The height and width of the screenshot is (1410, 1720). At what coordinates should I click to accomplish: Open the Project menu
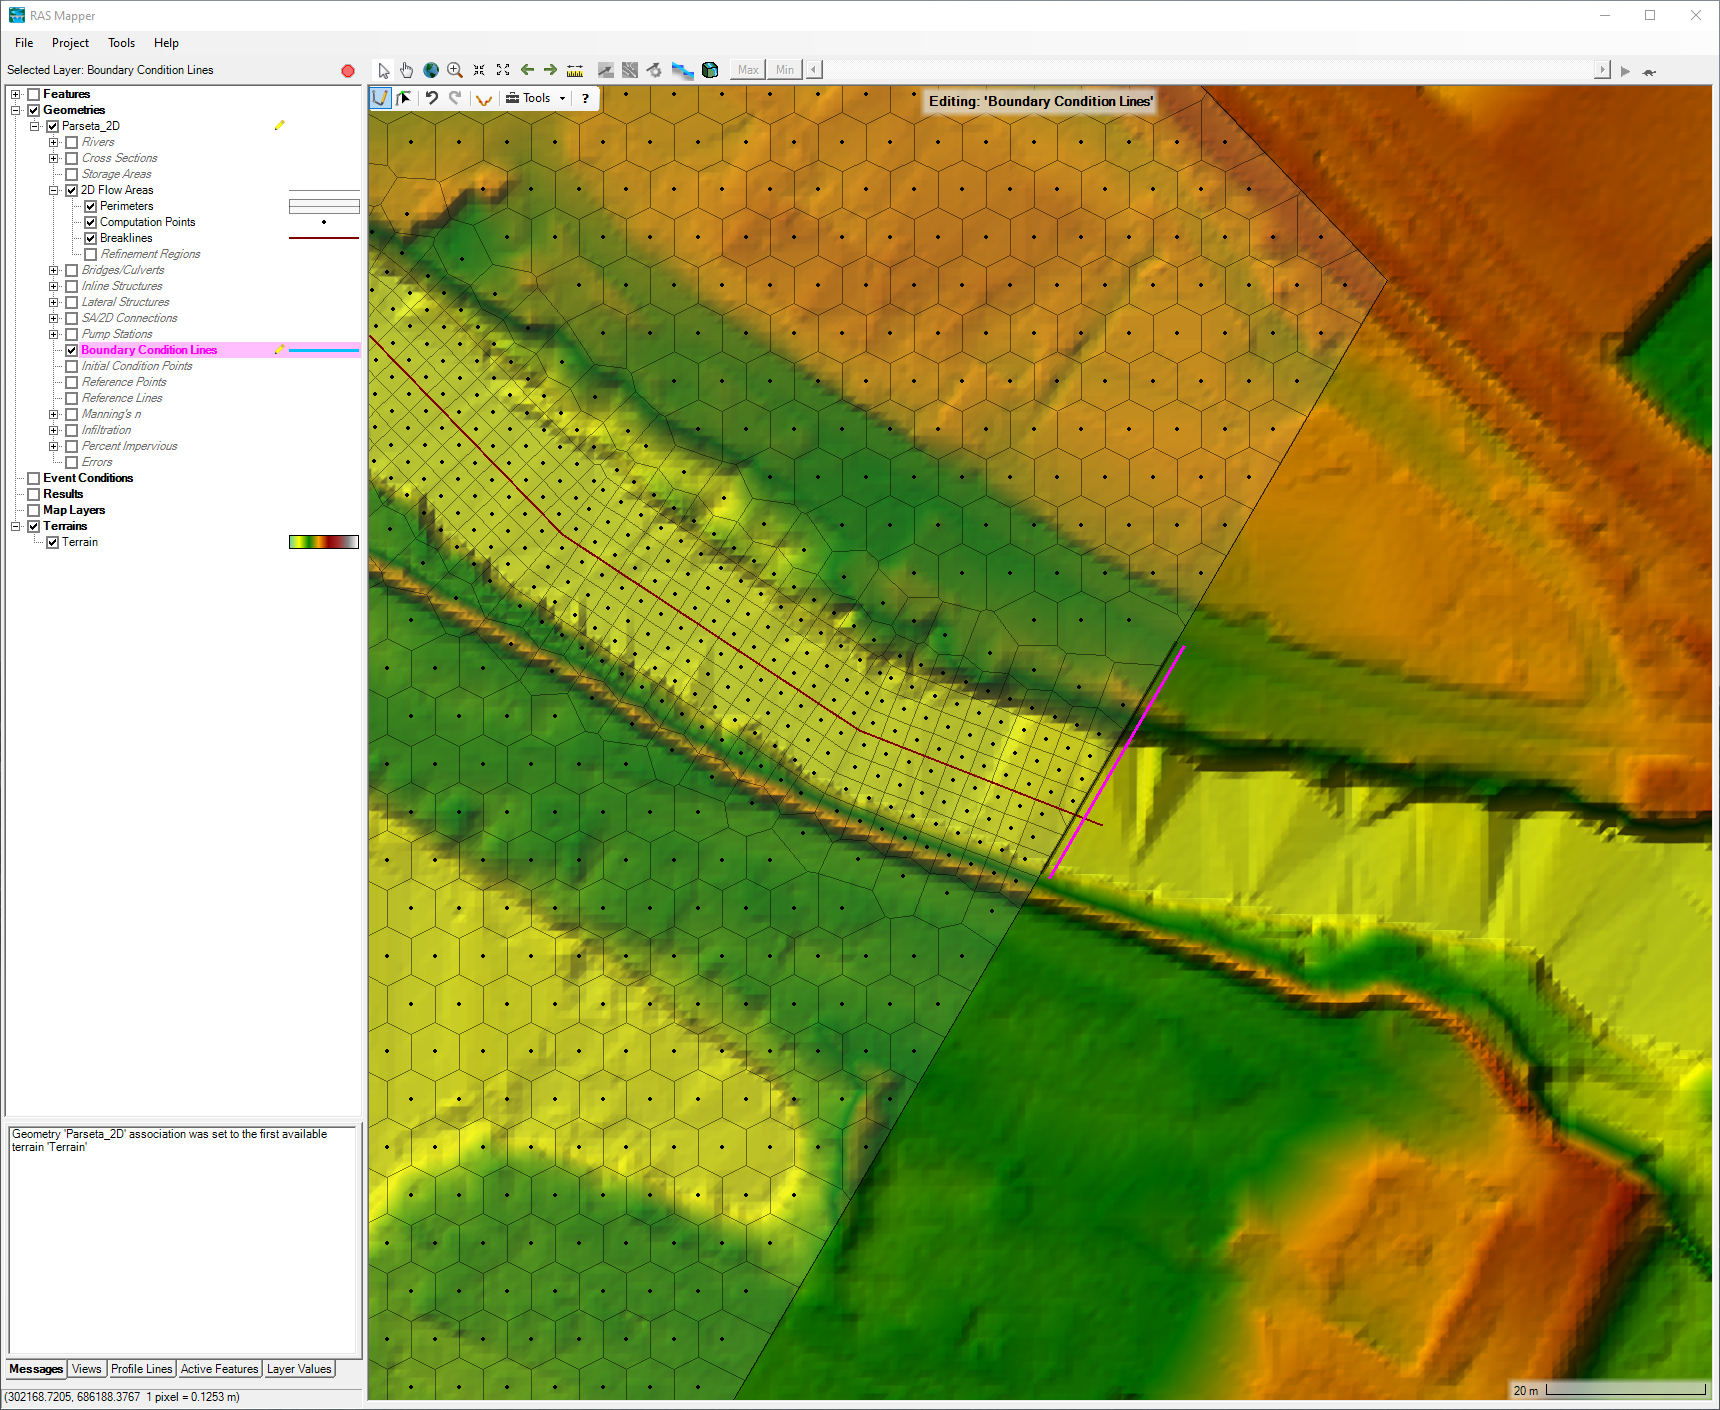tap(70, 43)
